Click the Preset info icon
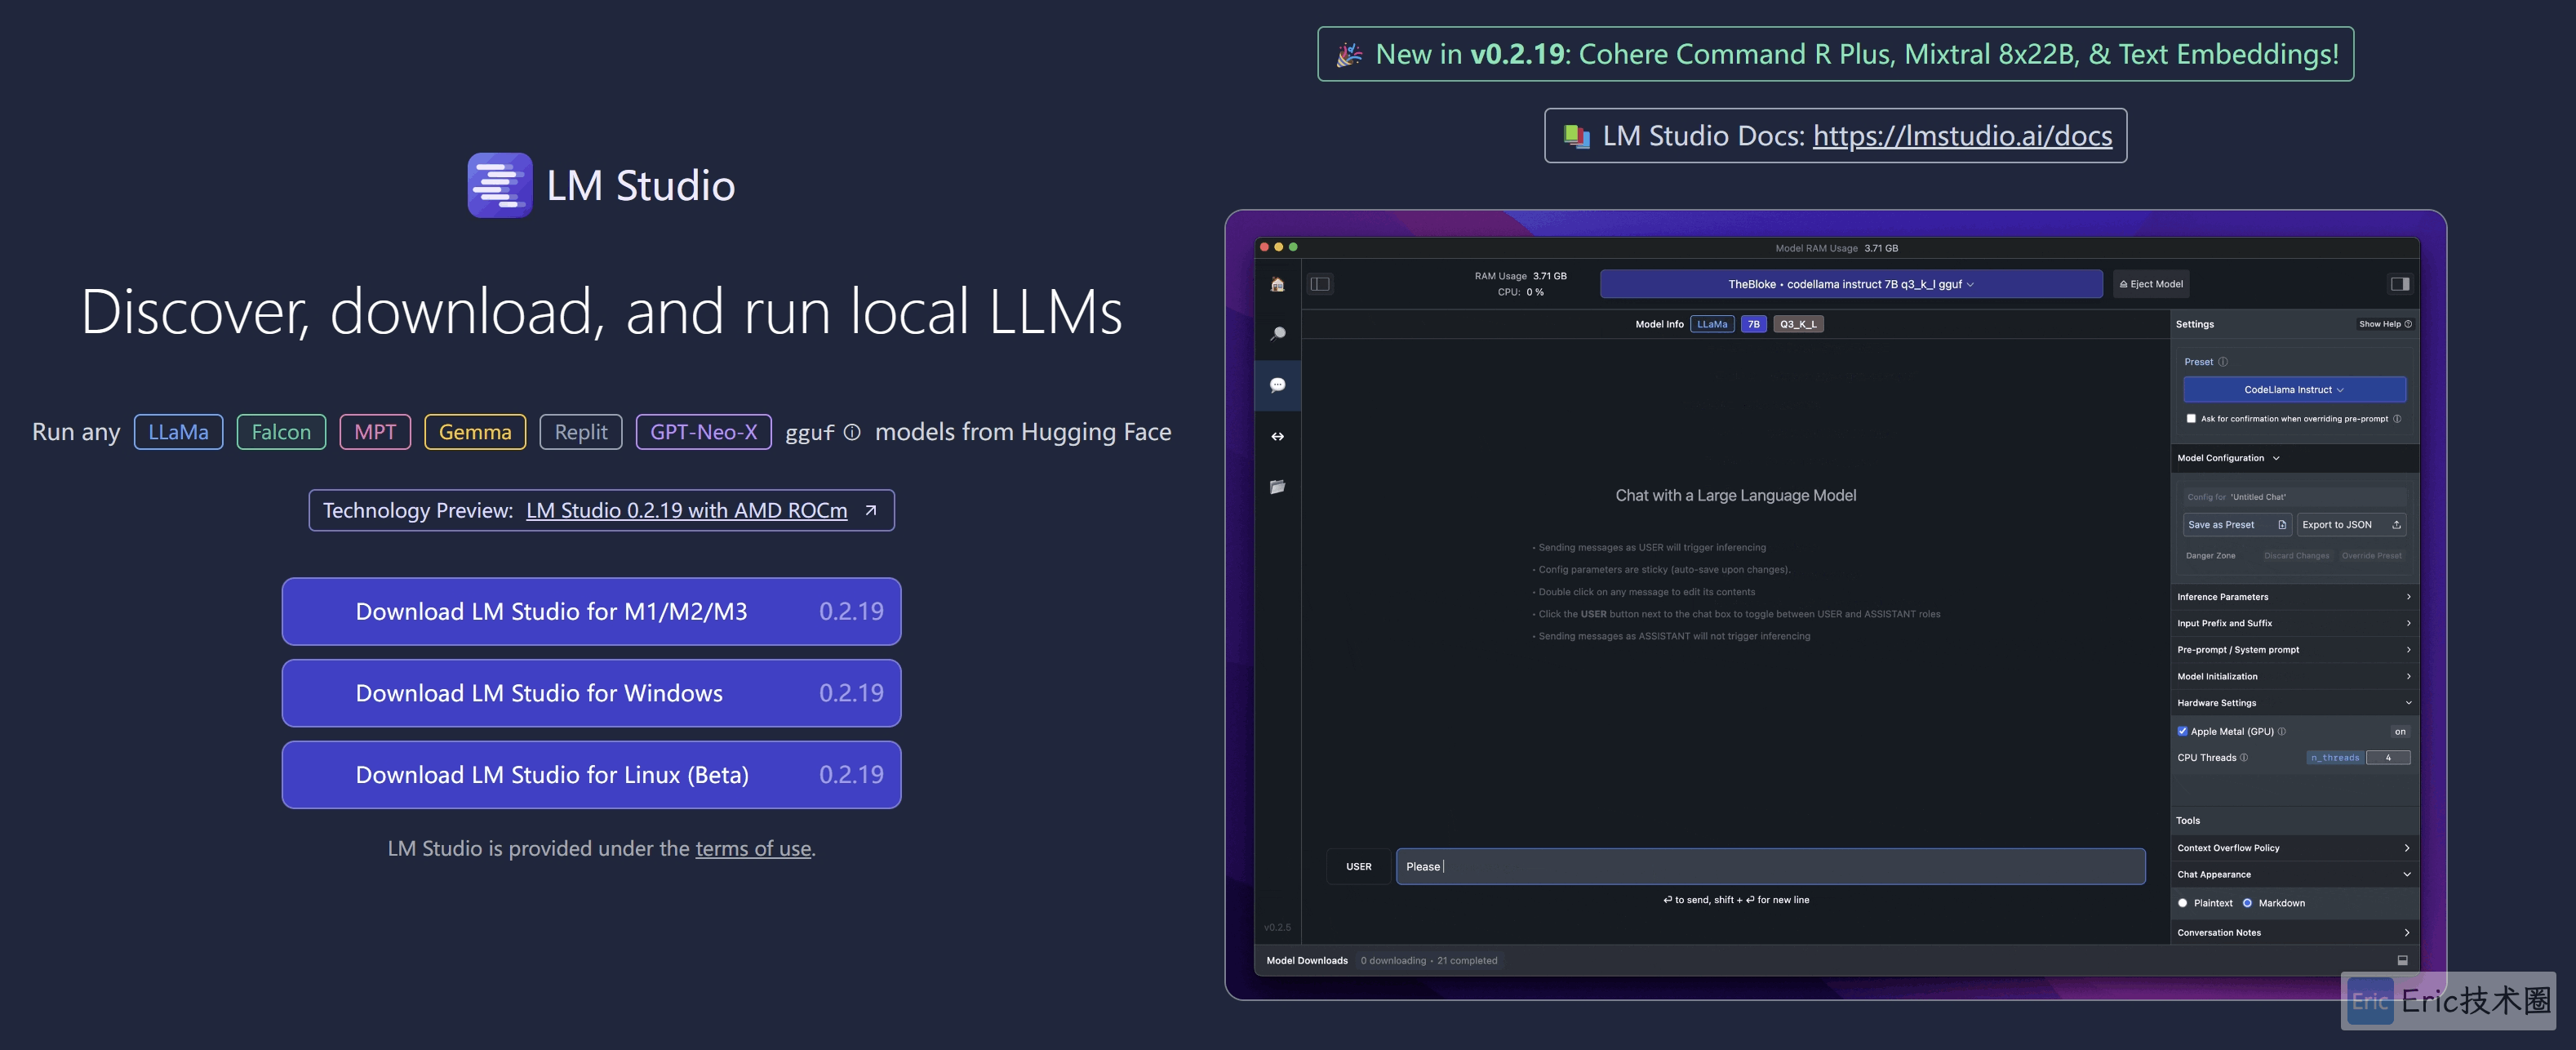The width and height of the screenshot is (2576, 1050). [2223, 362]
